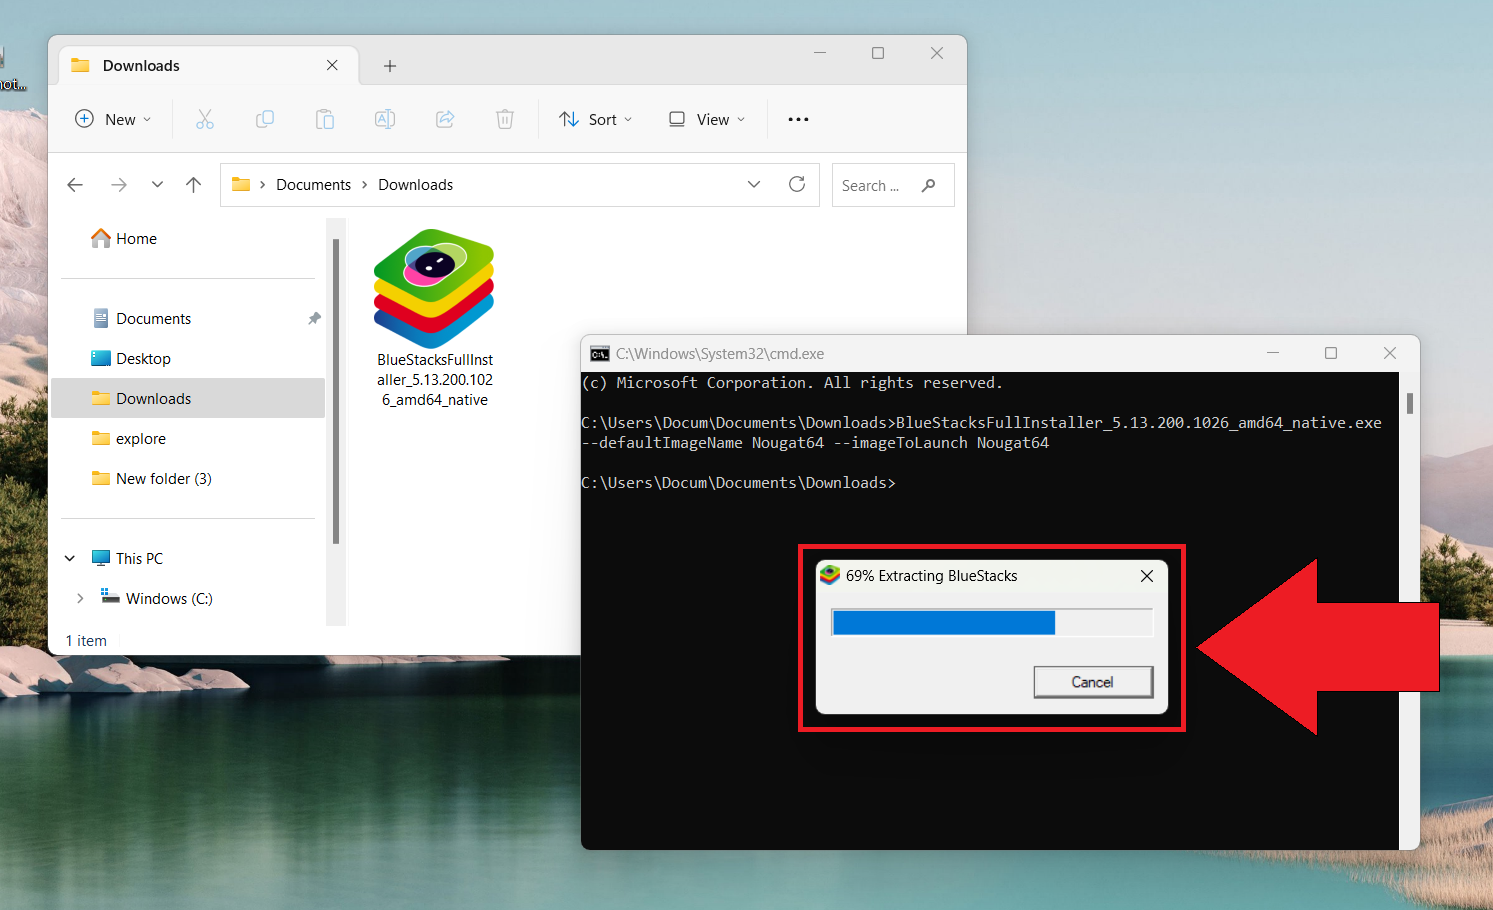
Task: Click the Copy icon in the toolbar
Action: coord(265,119)
